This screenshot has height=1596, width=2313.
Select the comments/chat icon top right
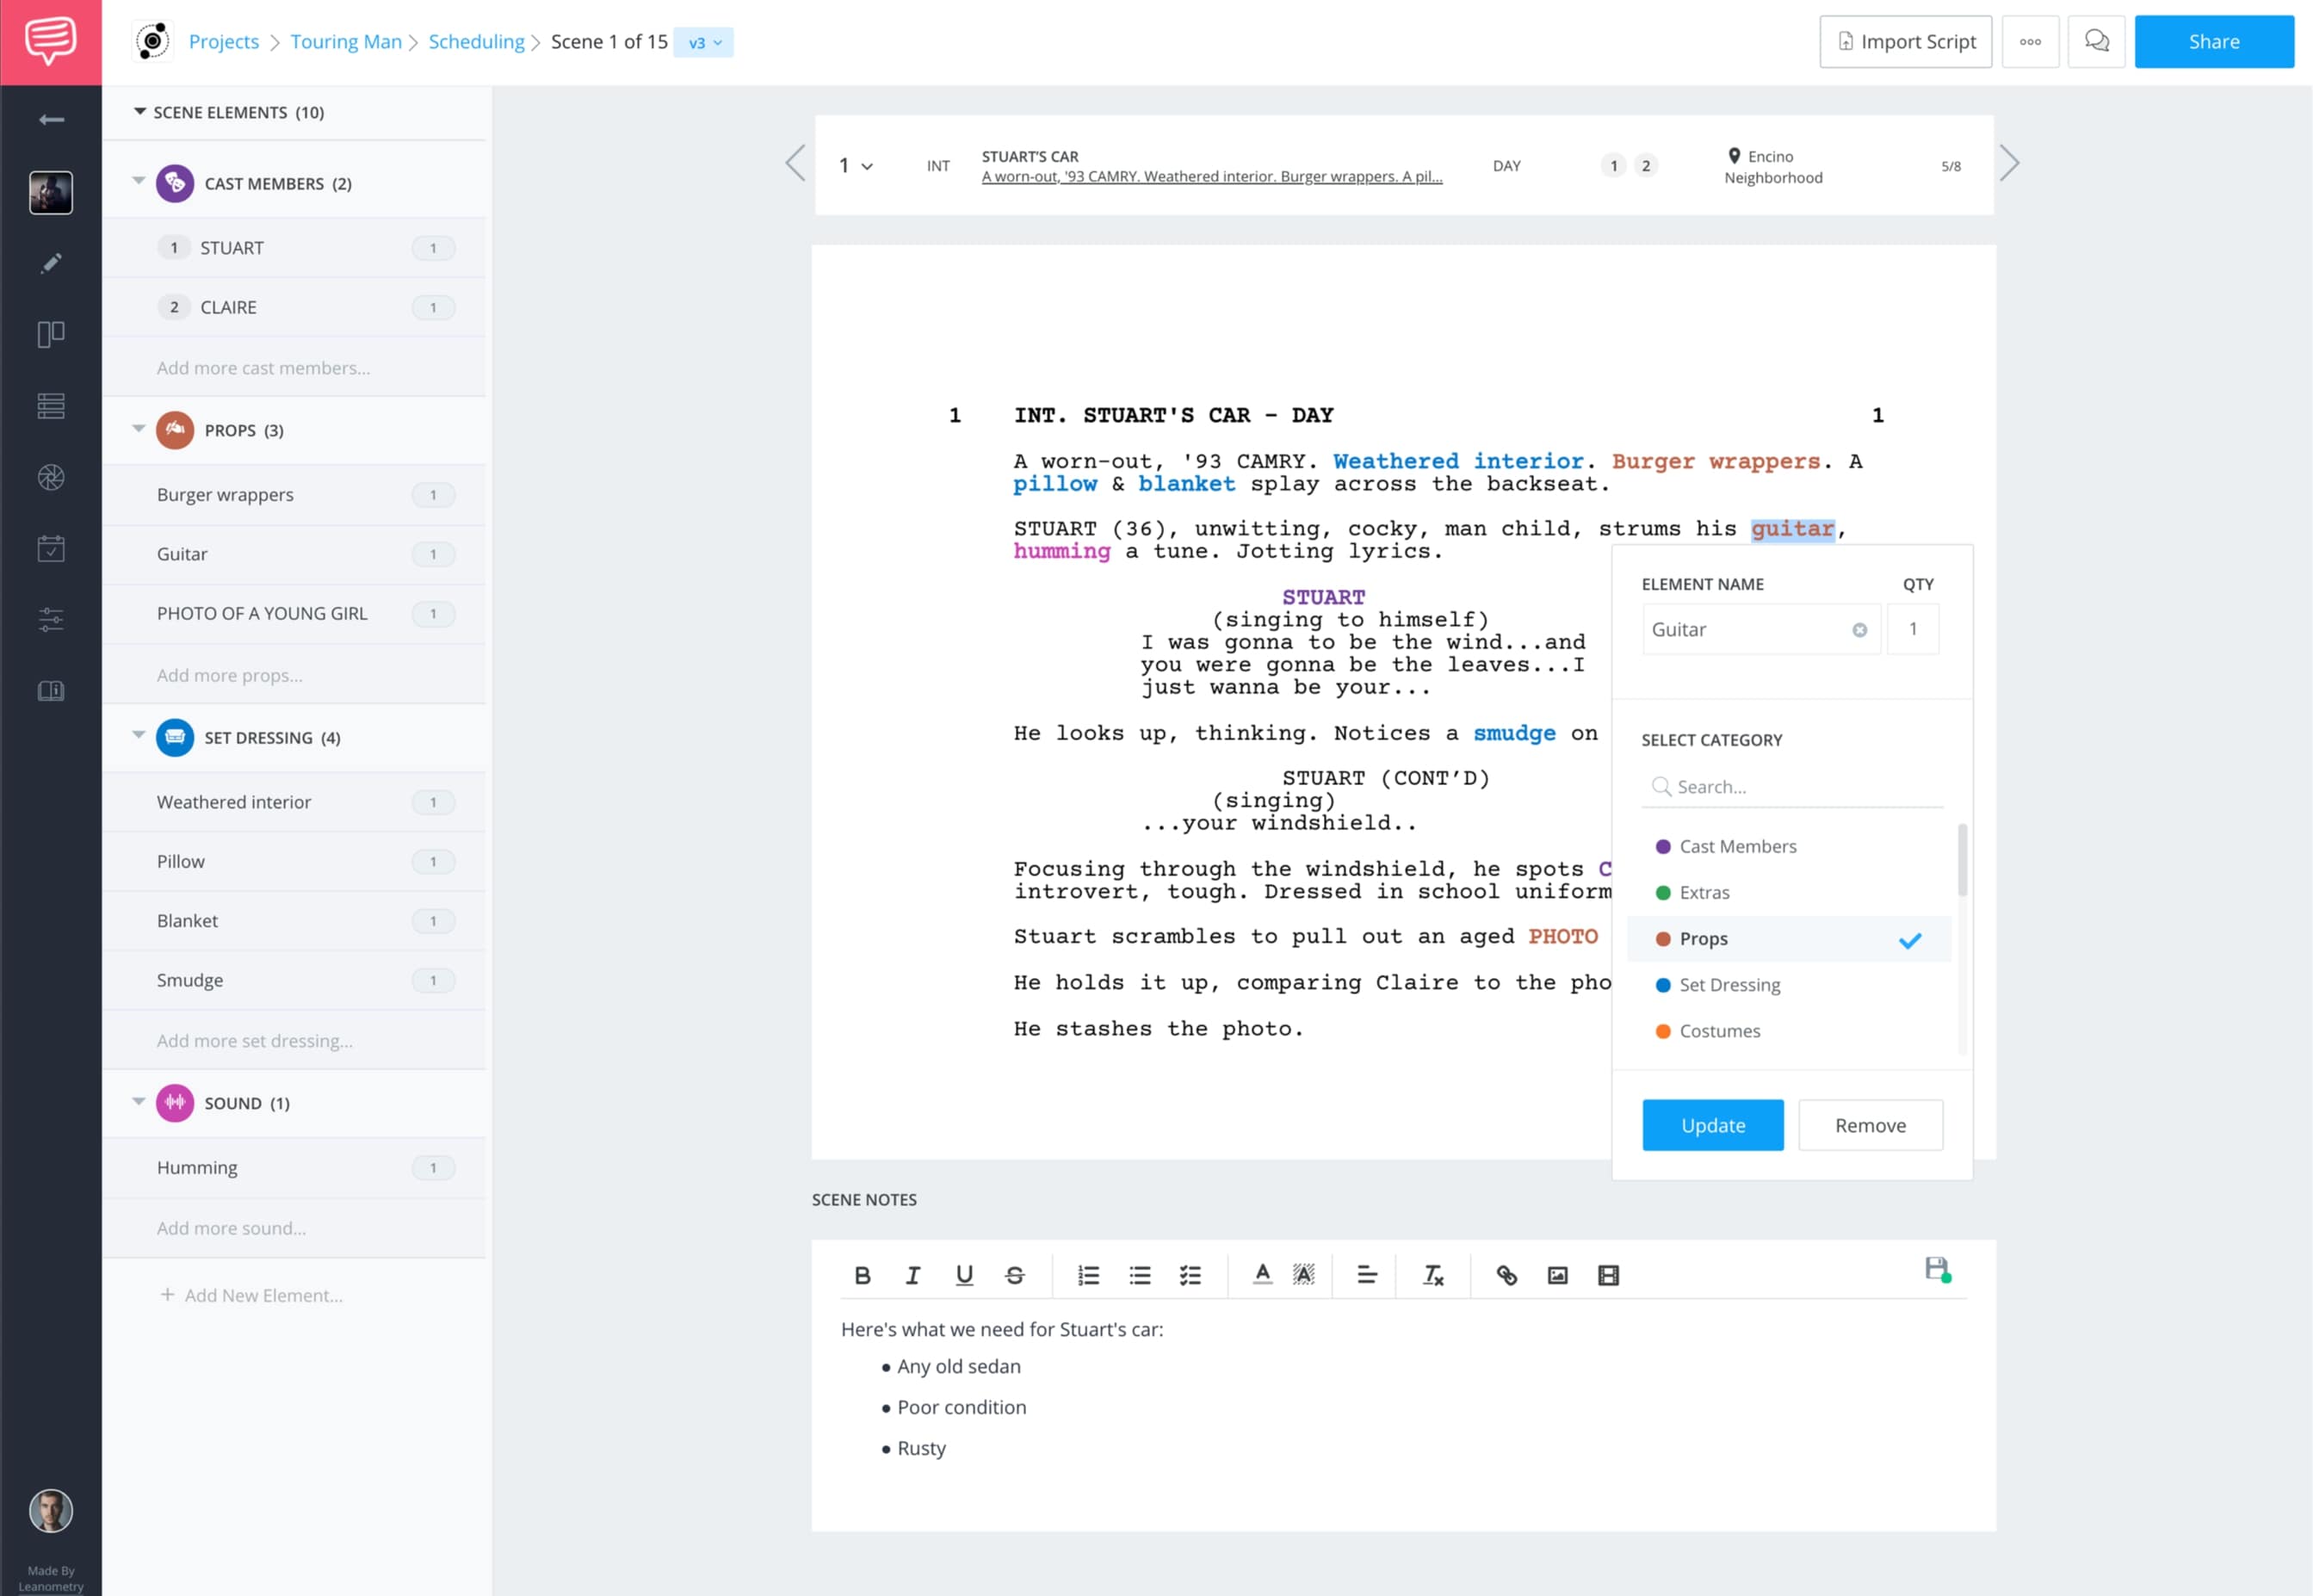point(2099,40)
